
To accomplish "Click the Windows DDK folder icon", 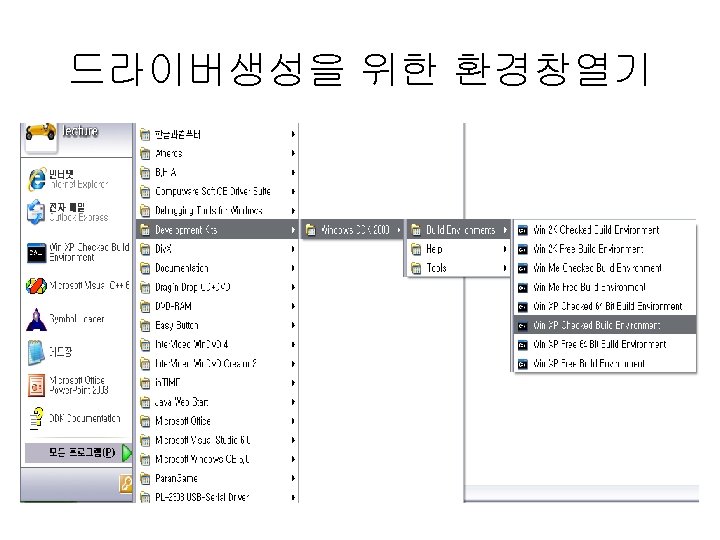I will click(x=311, y=230).
